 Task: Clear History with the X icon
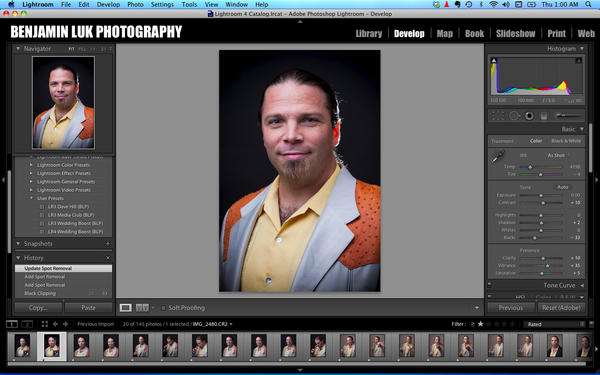(108, 258)
